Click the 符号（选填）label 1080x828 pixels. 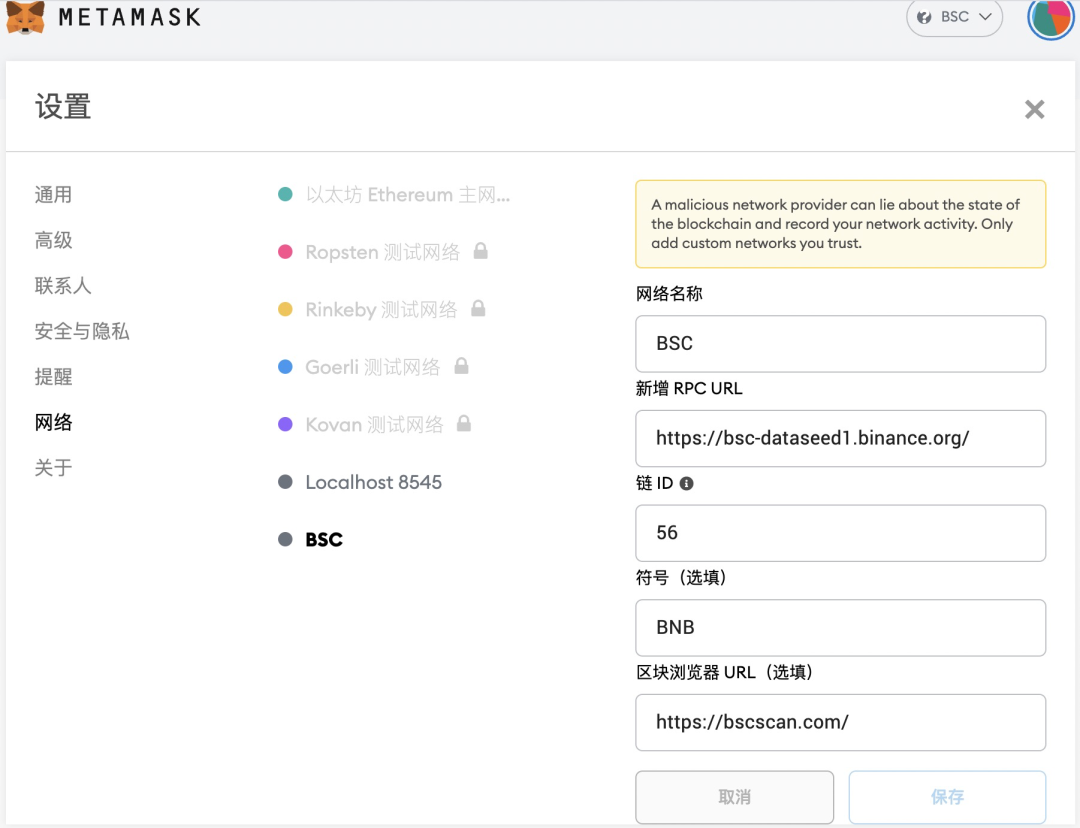[x=682, y=577]
